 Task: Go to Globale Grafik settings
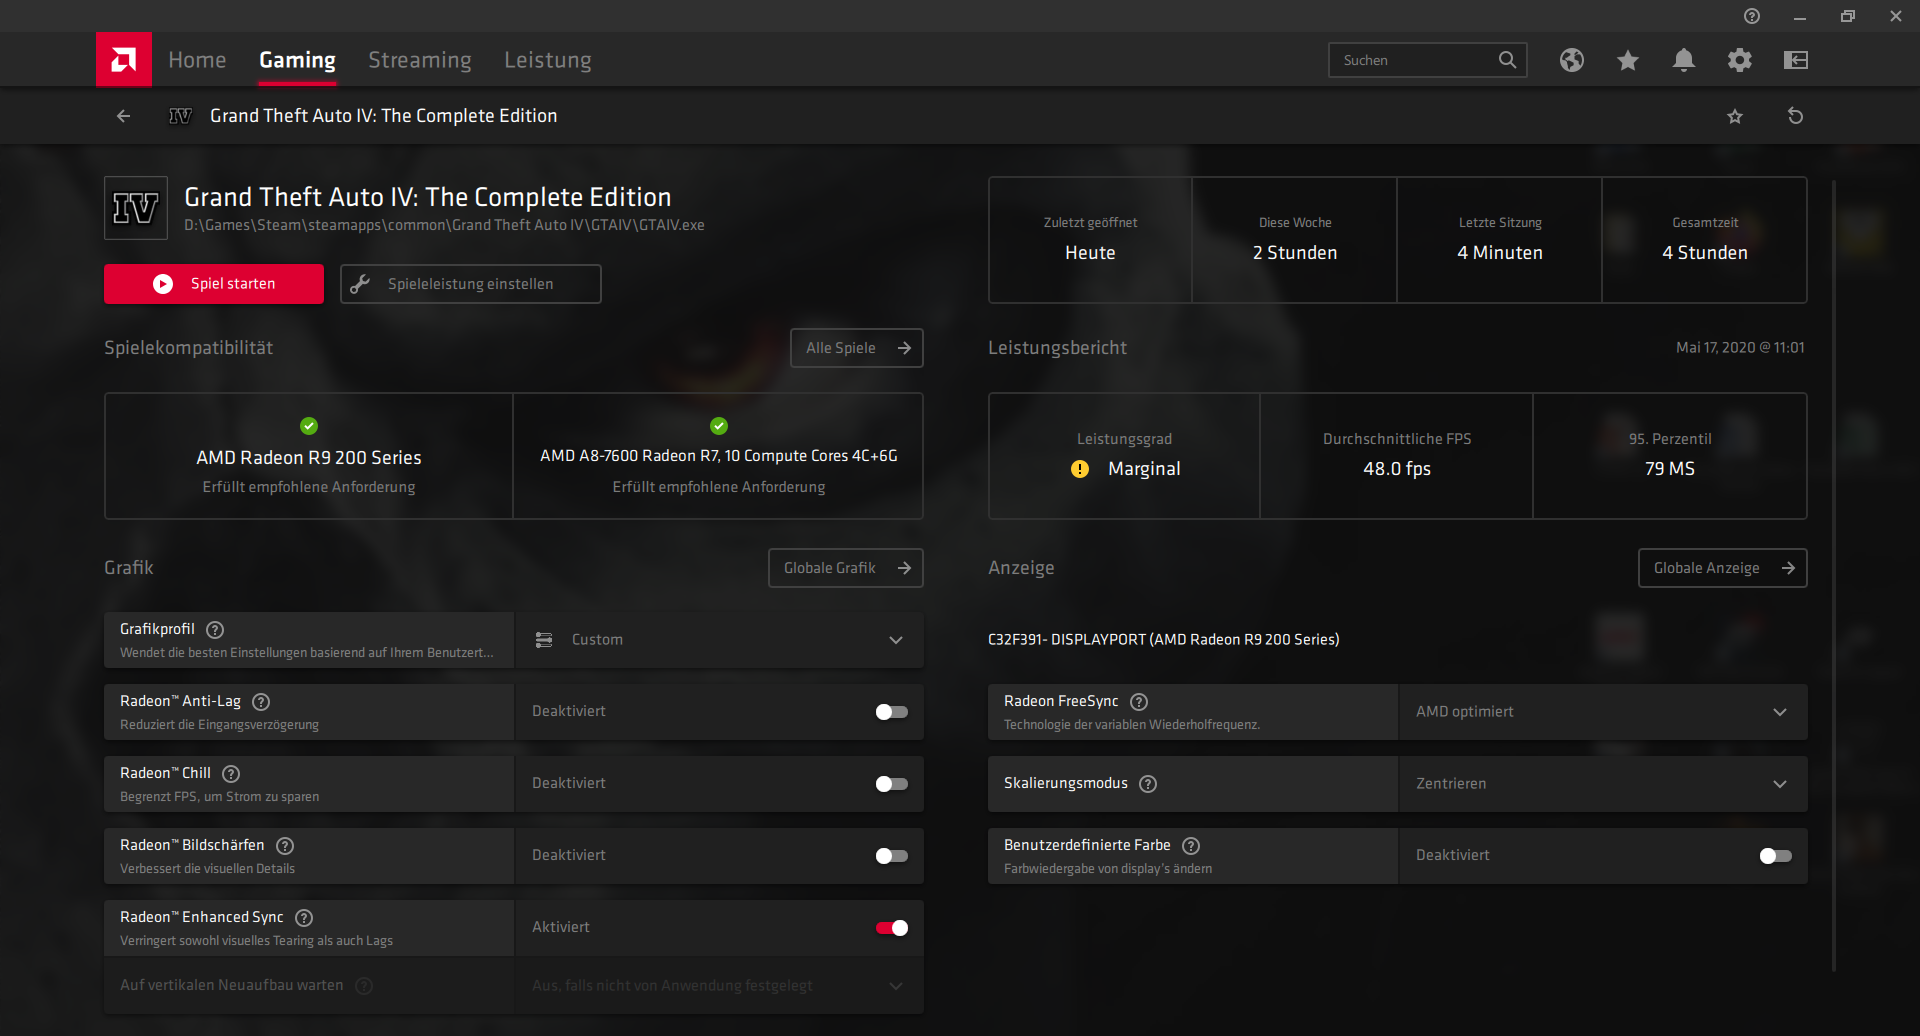coord(846,568)
